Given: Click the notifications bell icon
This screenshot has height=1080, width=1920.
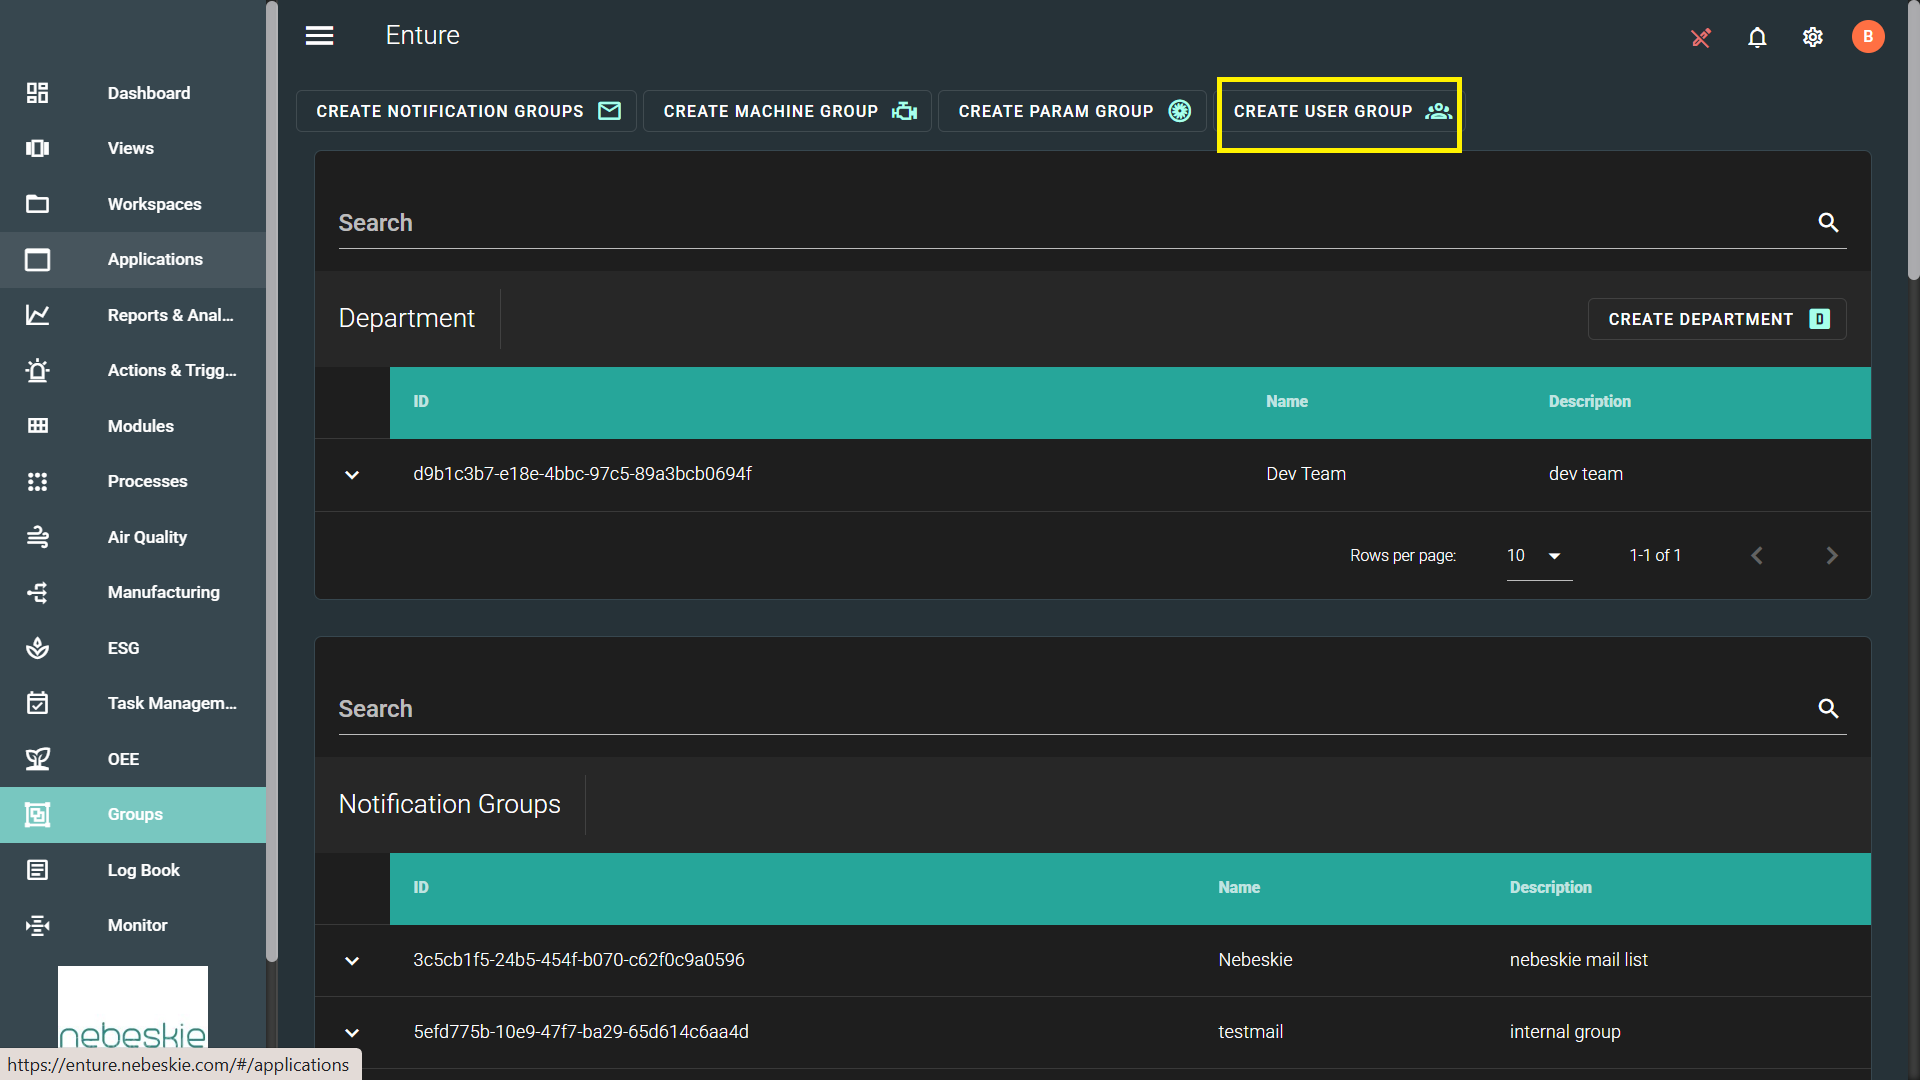Looking at the screenshot, I should point(1757,37).
